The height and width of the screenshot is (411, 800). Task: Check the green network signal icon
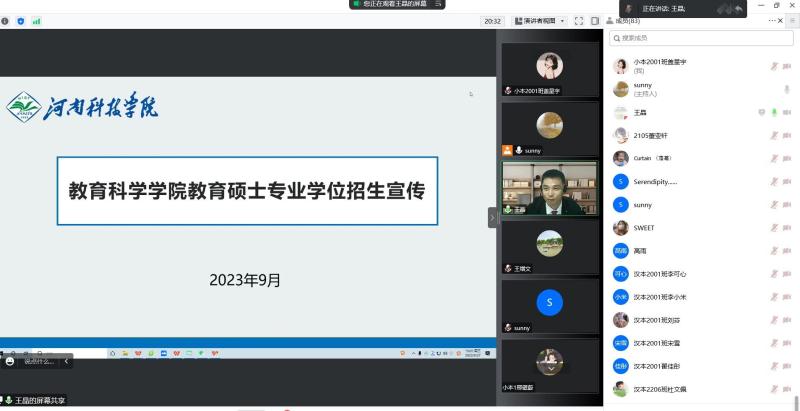click(x=36, y=21)
